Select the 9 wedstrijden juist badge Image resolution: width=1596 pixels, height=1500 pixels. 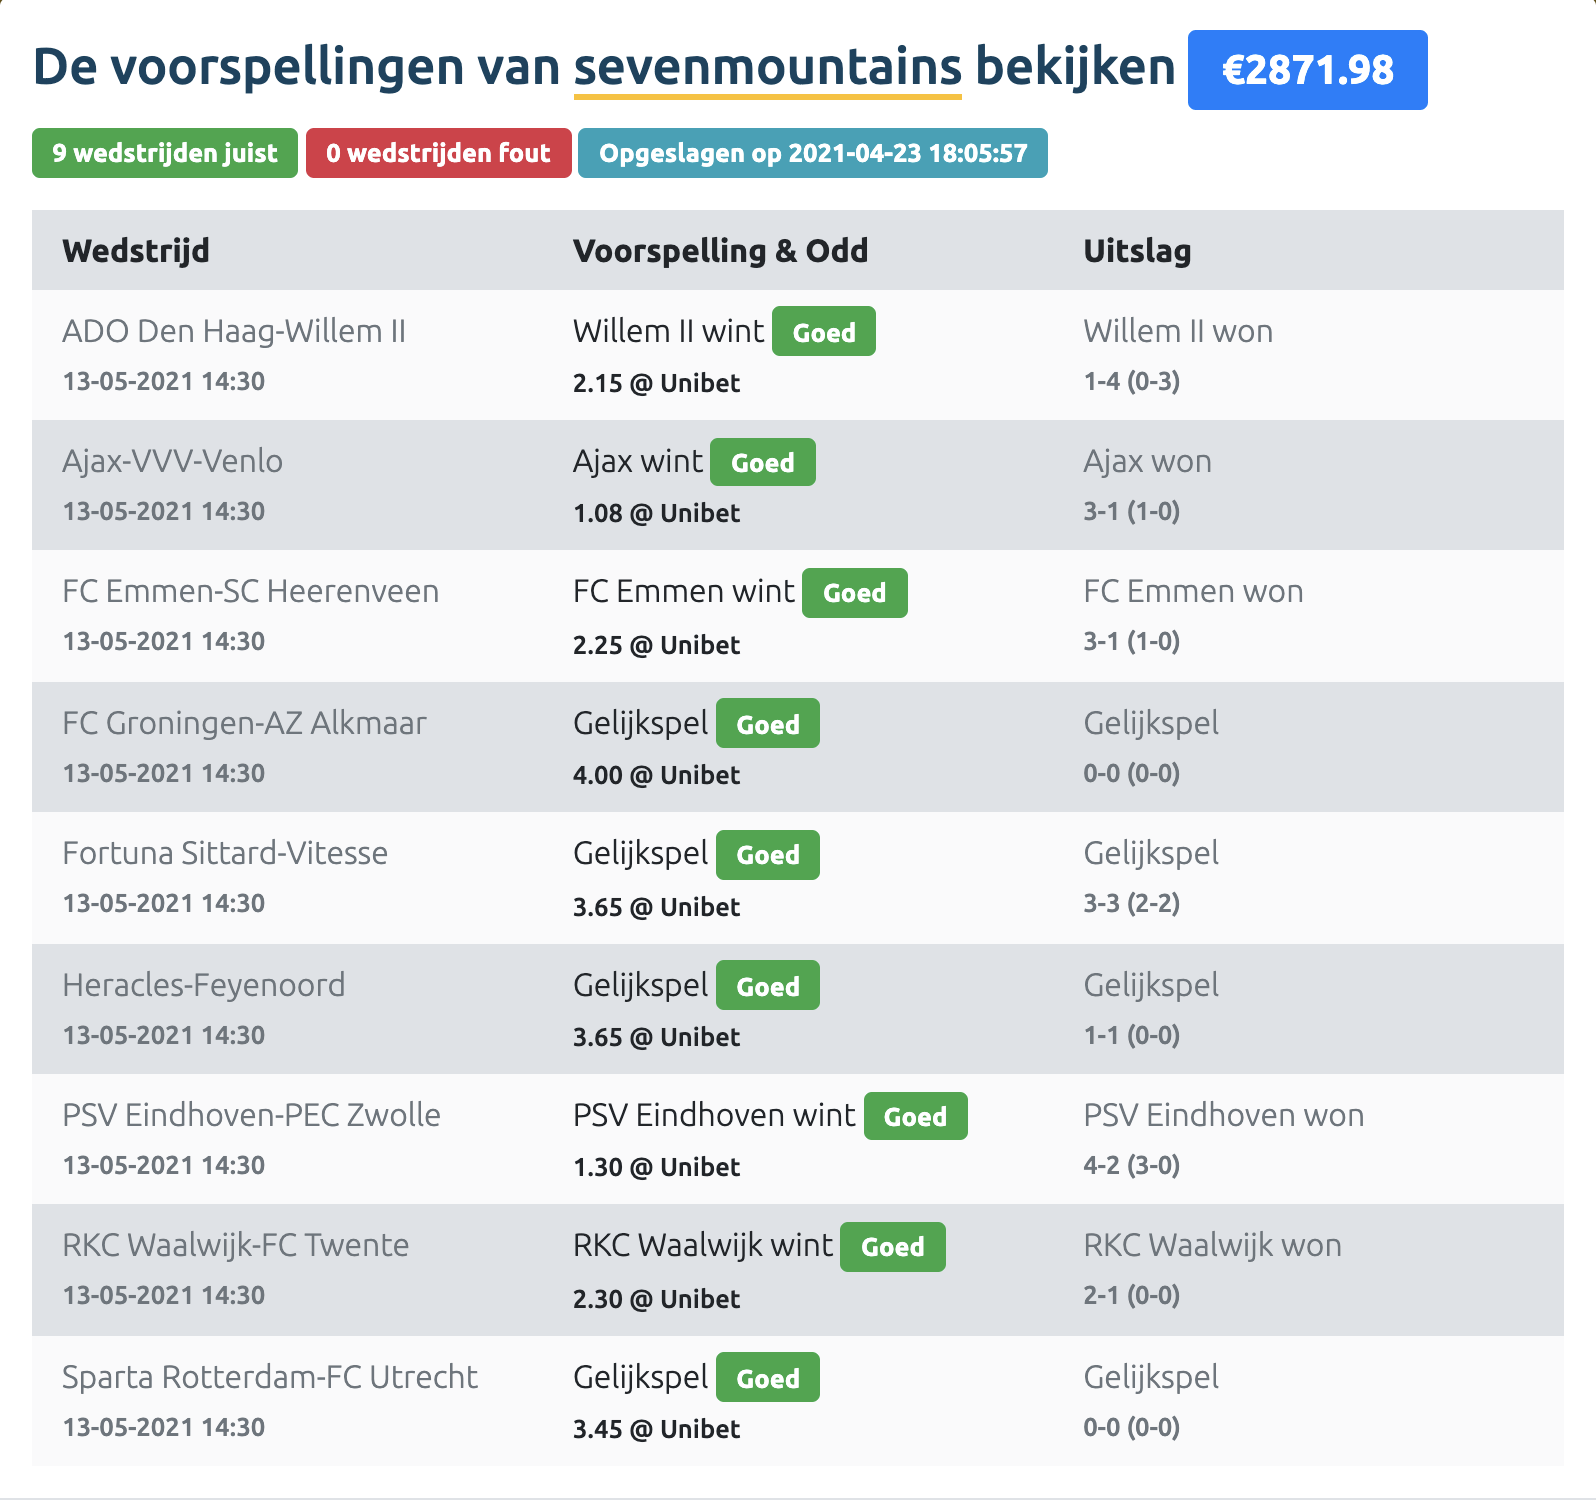[x=165, y=153]
